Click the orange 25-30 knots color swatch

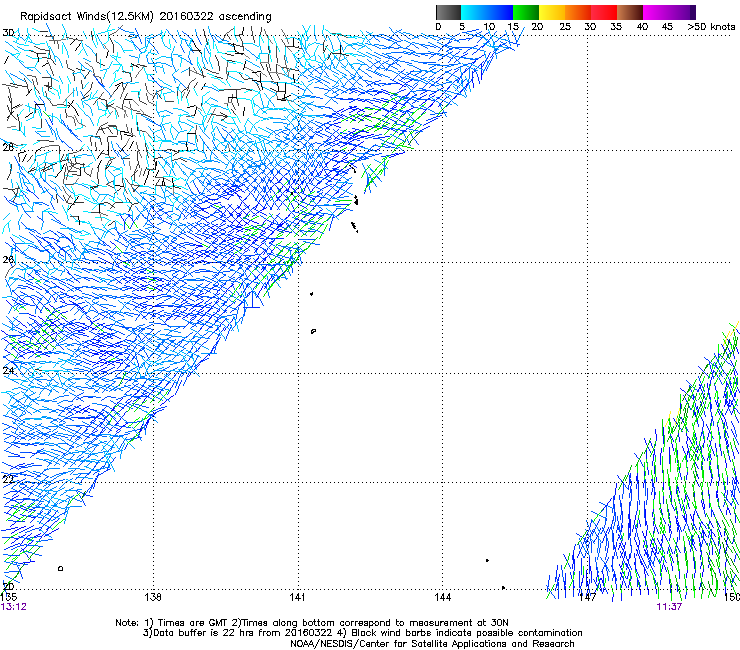pos(578,12)
